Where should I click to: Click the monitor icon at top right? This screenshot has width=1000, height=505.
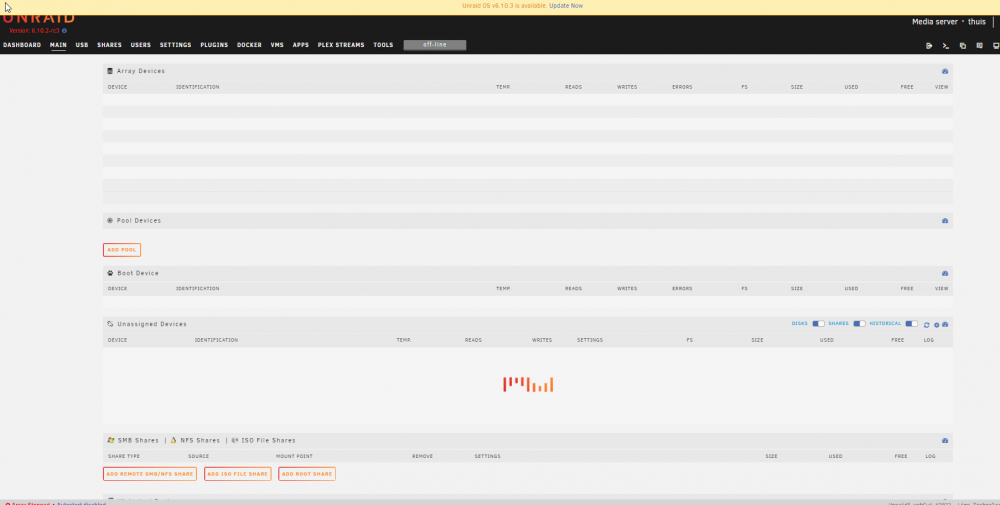tap(996, 46)
